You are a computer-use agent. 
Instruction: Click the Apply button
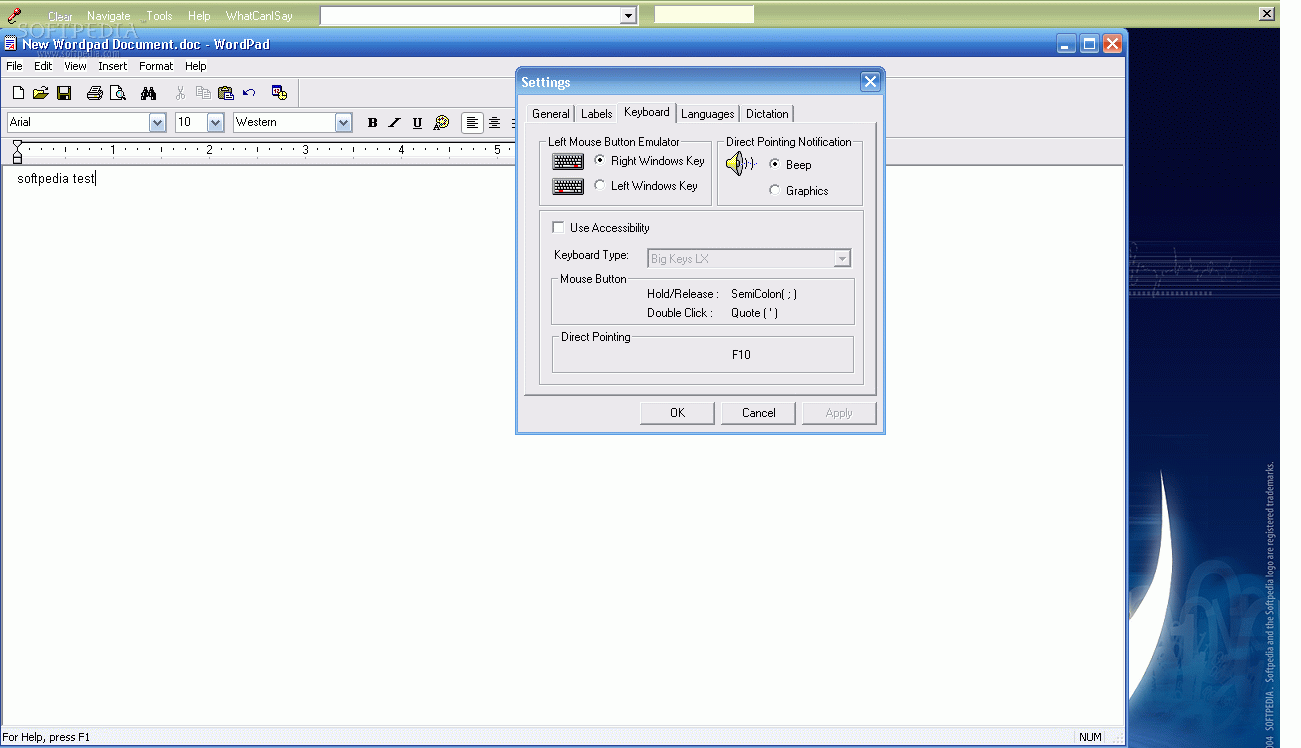[x=839, y=413]
